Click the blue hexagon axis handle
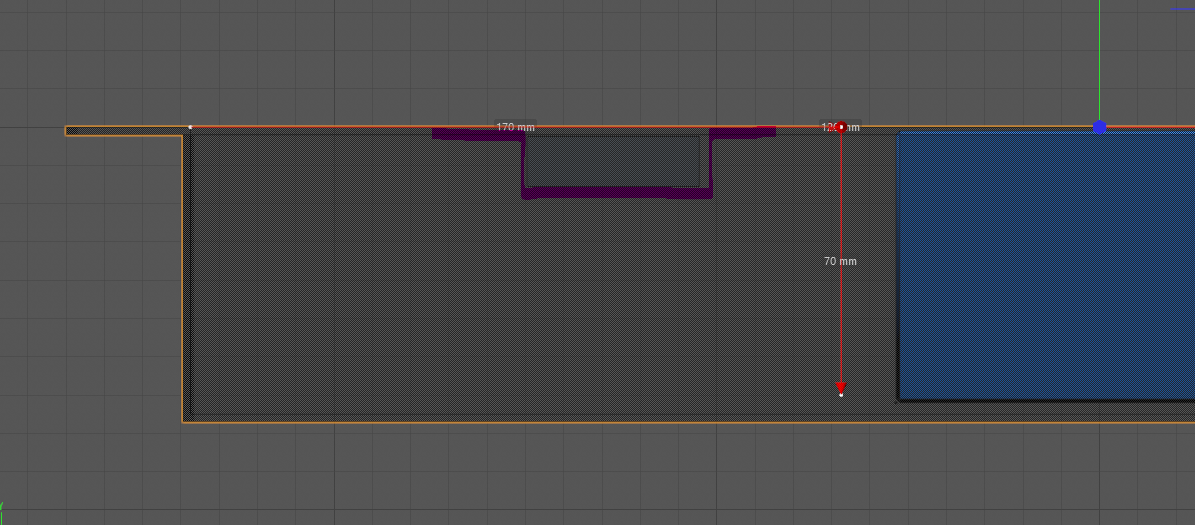This screenshot has height=525, width=1195. [x=1100, y=127]
